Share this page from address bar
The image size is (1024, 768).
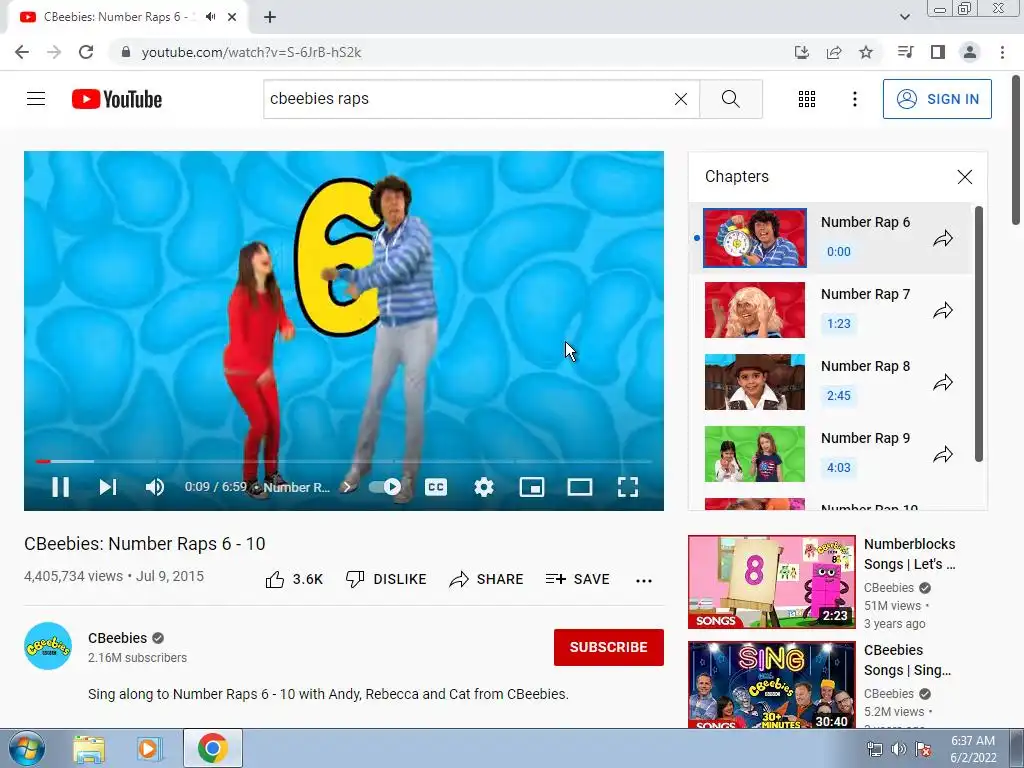click(x=834, y=52)
